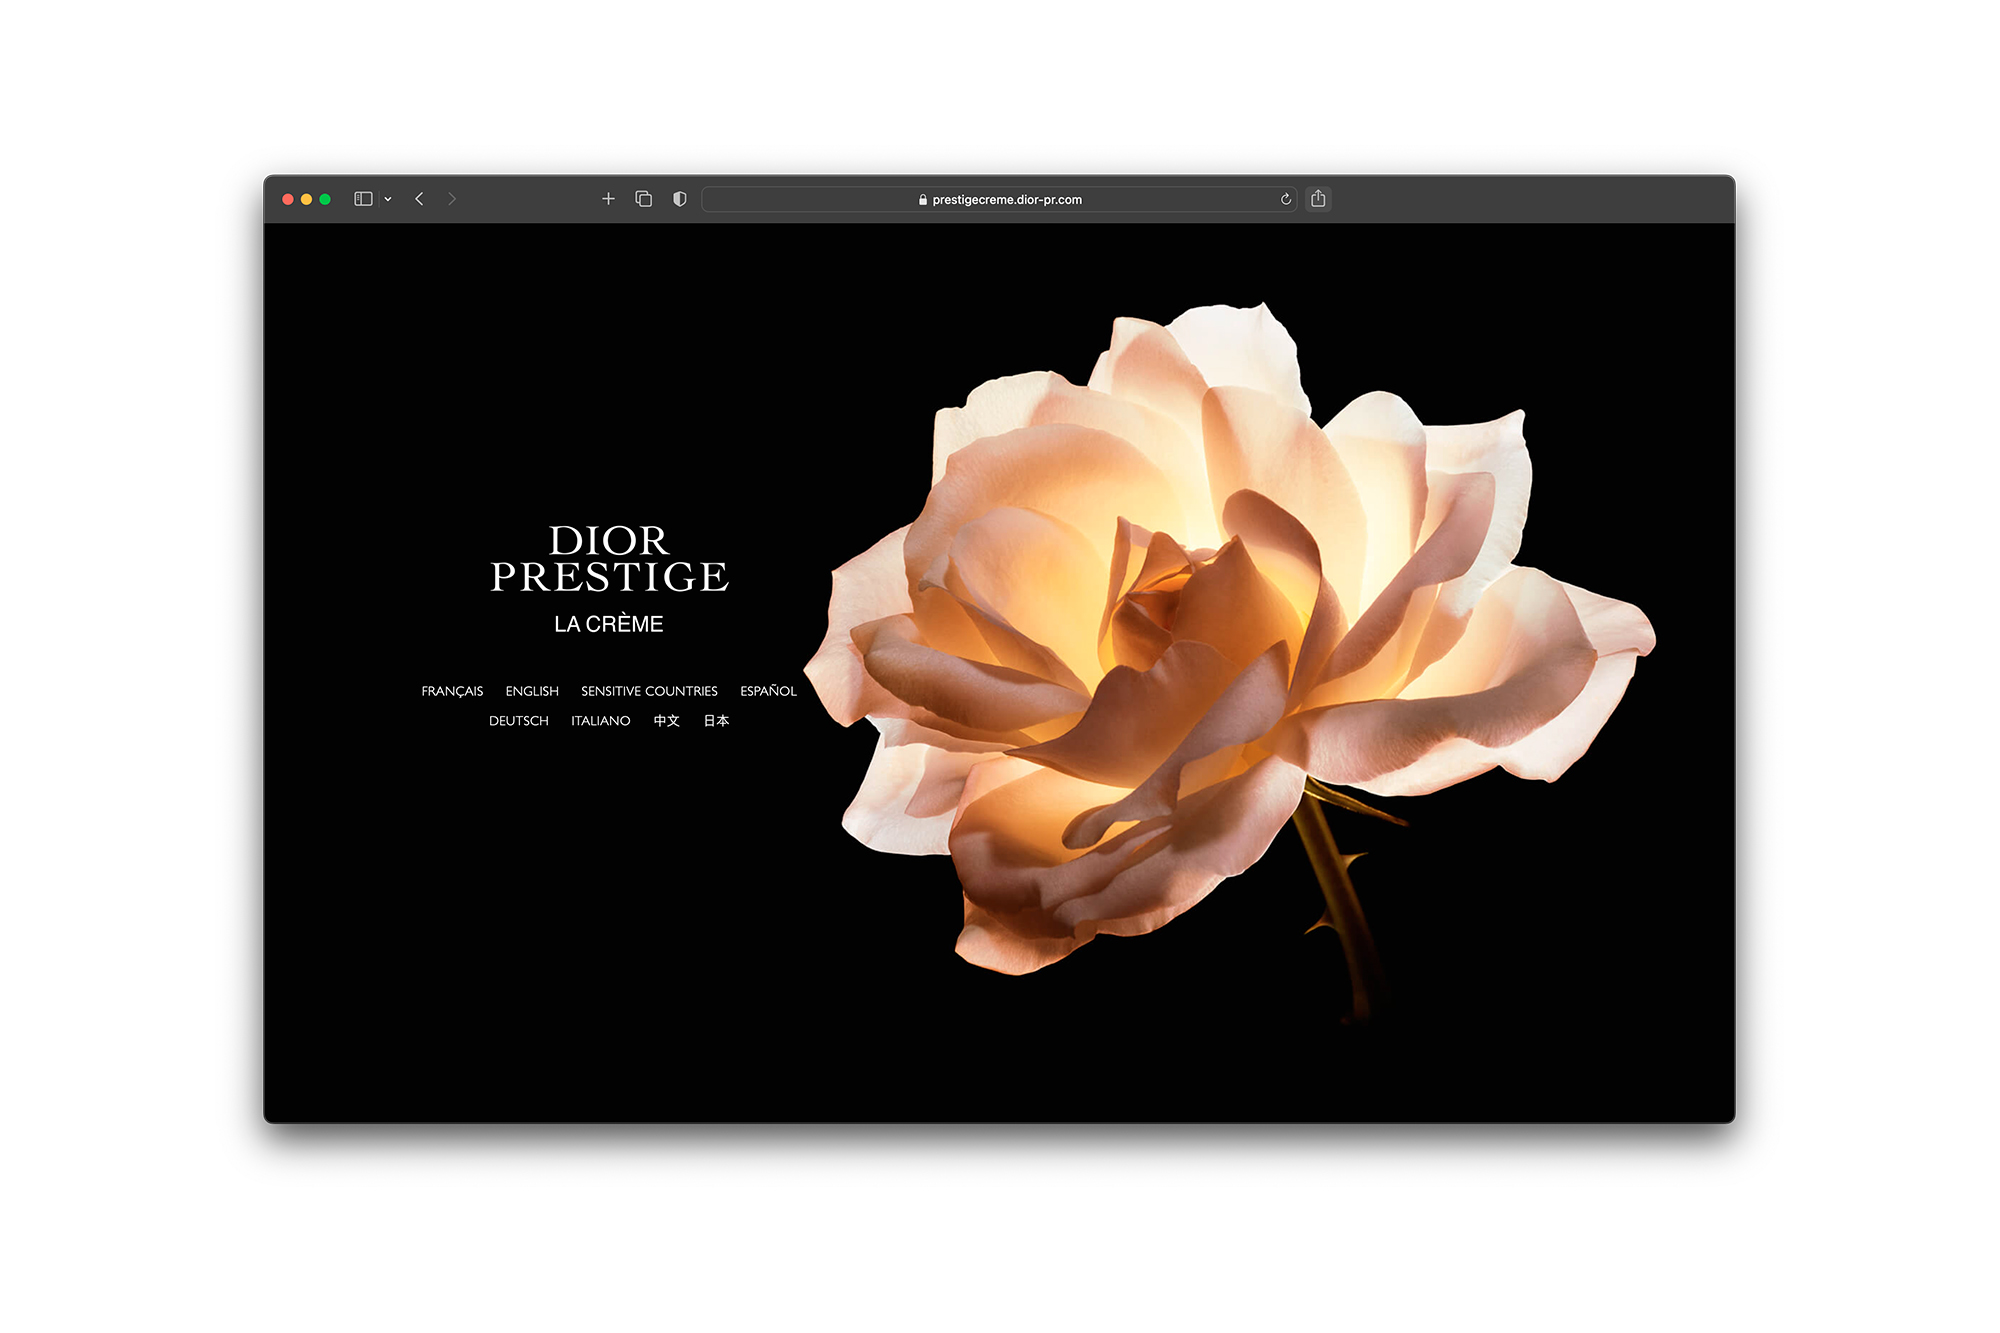Open the SENSITIVE COUNTRIES link
The image size is (2000, 1333).
click(x=649, y=691)
